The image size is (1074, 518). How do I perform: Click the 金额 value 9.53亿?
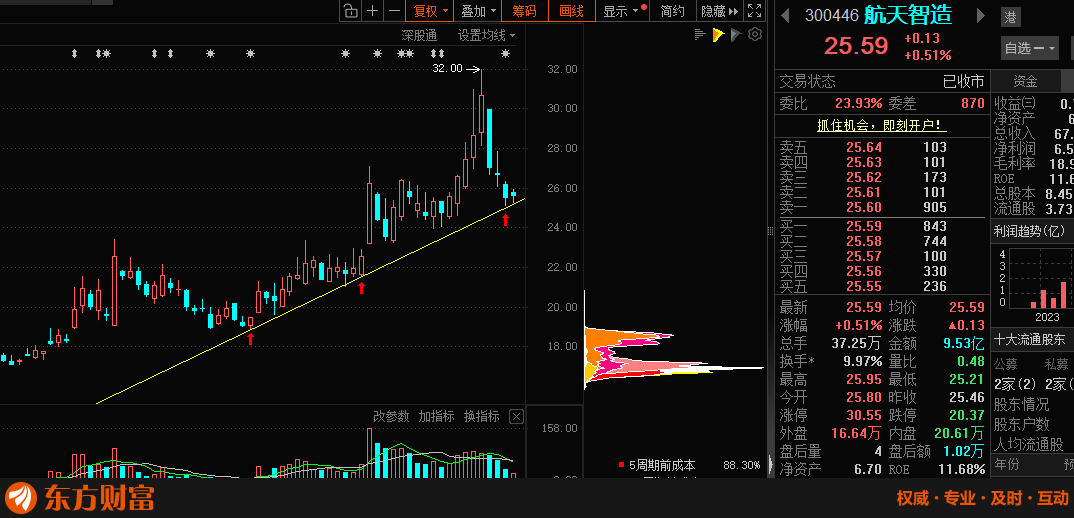click(965, 343)
